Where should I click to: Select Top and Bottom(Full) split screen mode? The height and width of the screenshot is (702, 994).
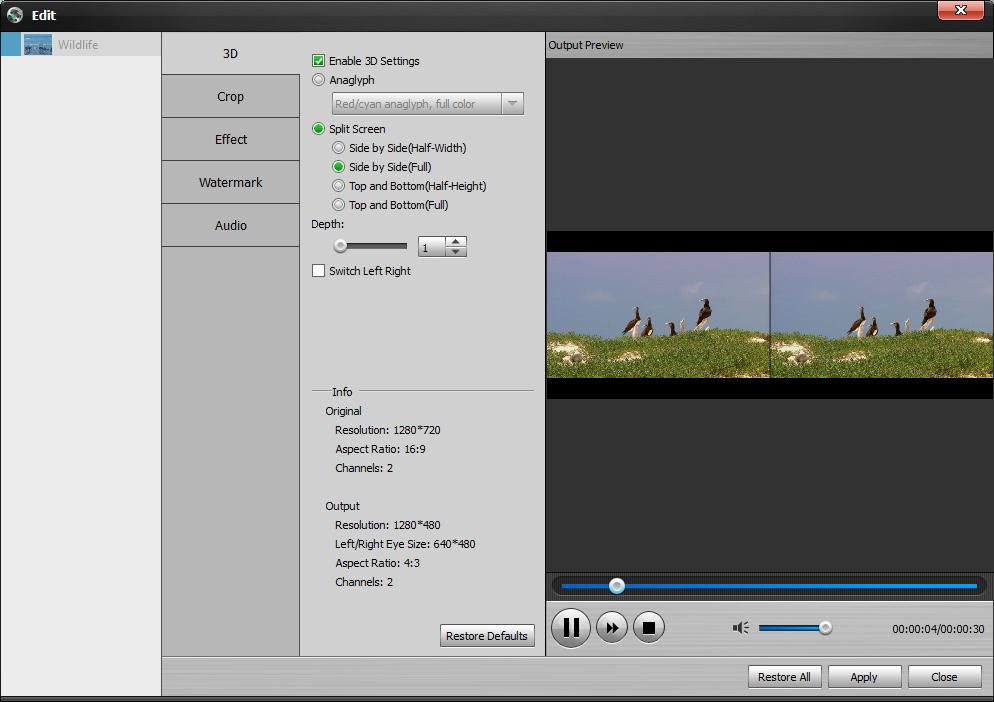(338, 205)
